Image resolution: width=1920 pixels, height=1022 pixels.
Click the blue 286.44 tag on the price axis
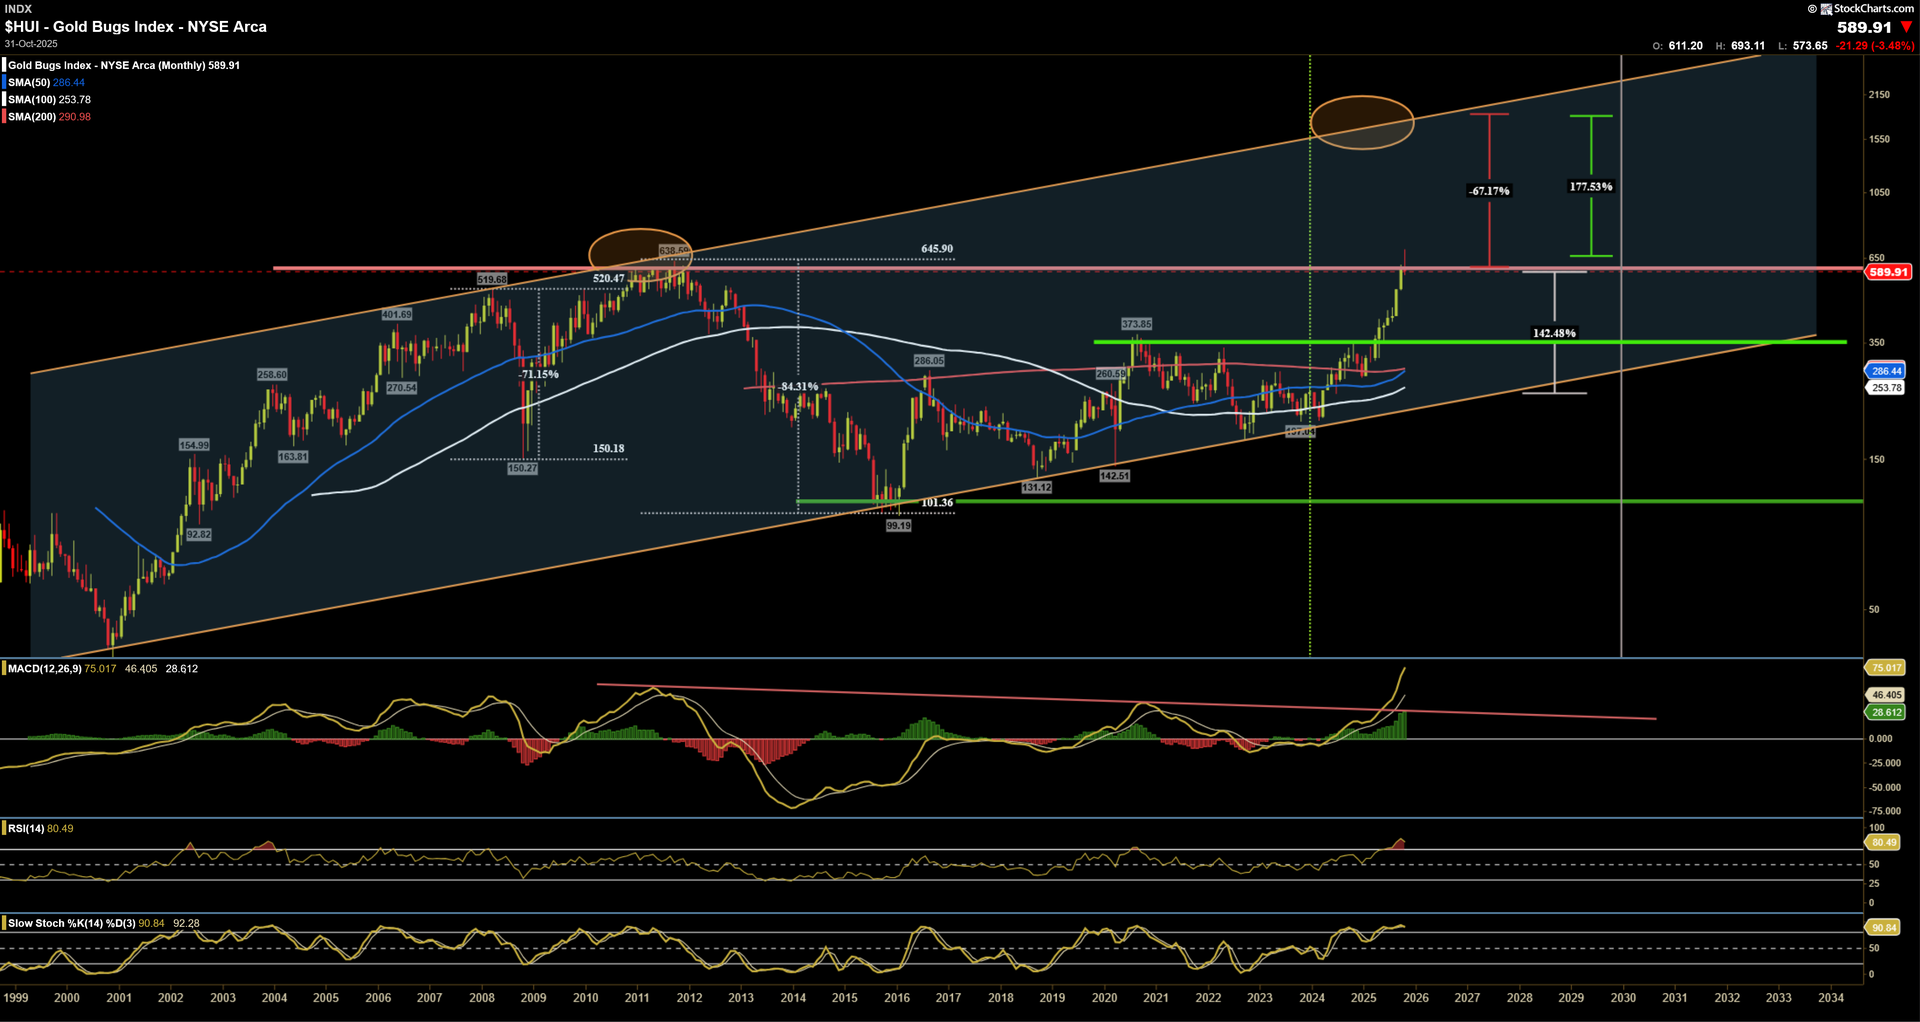tap(1886, 371)
